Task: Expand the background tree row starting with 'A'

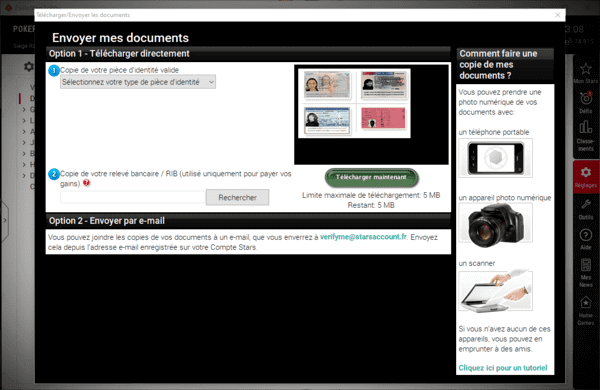Action: (x=24, y=132)
